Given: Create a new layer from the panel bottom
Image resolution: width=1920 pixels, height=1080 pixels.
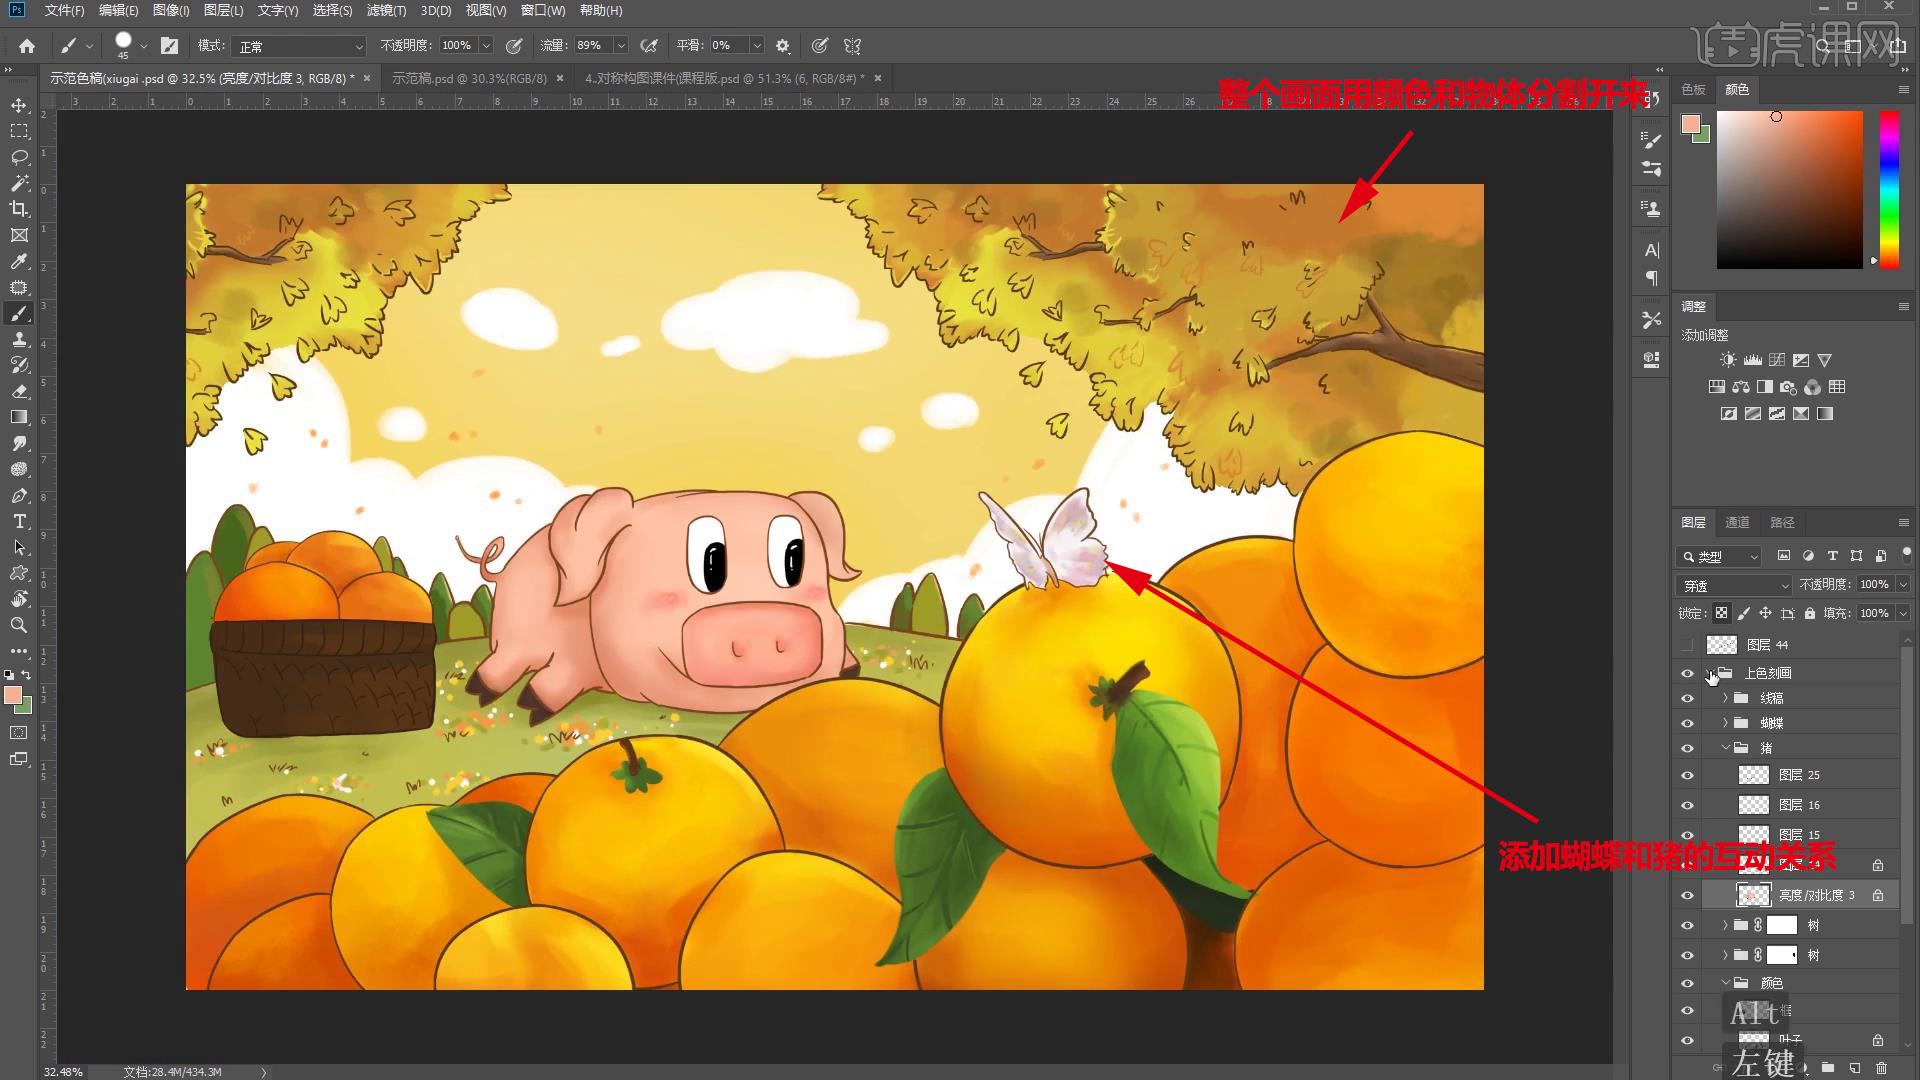Looking at the screenshot, I should pos(1855,1068).
